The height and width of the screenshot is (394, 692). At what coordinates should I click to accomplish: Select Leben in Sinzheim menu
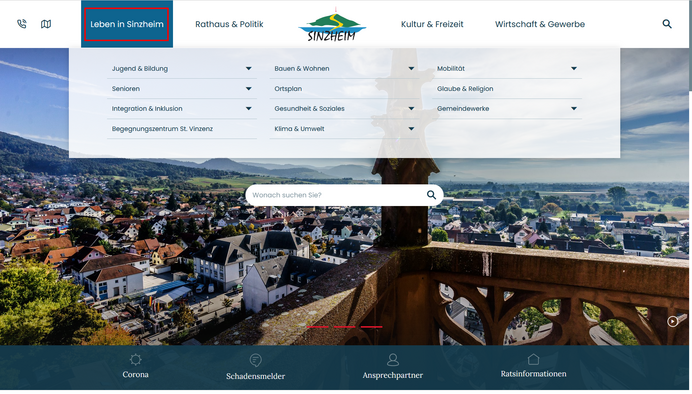point(127,24)
